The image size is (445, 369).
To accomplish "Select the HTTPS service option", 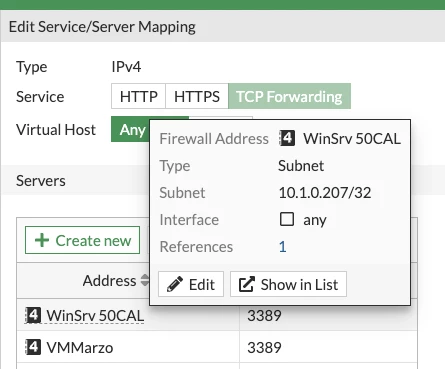I will [x=197, y=96].
